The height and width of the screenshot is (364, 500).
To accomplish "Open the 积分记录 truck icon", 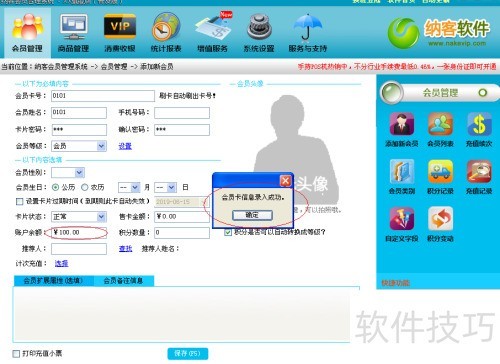I will click(x=440, y=171).
